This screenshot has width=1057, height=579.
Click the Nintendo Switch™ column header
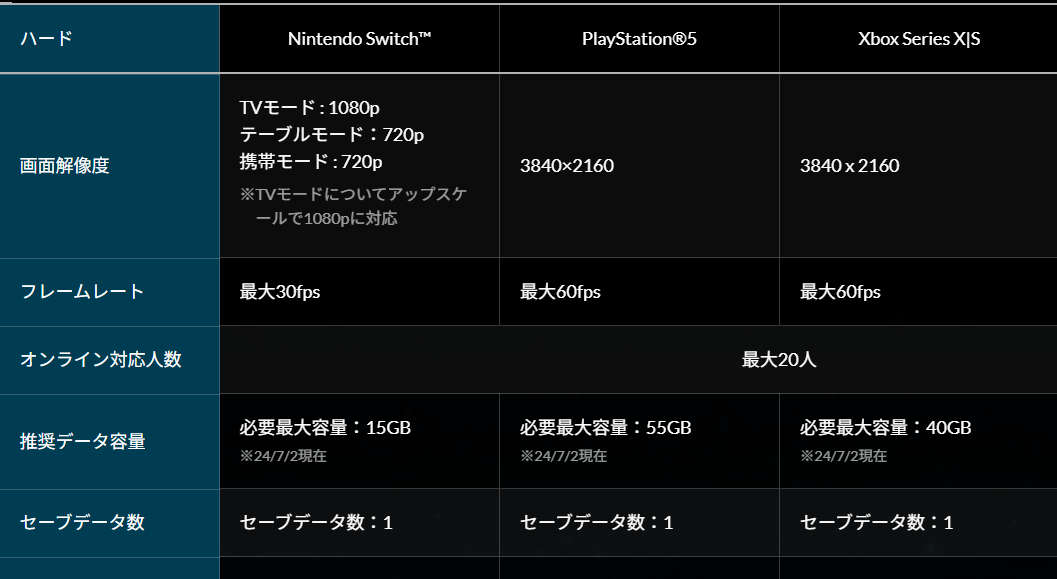pos(359,39)
